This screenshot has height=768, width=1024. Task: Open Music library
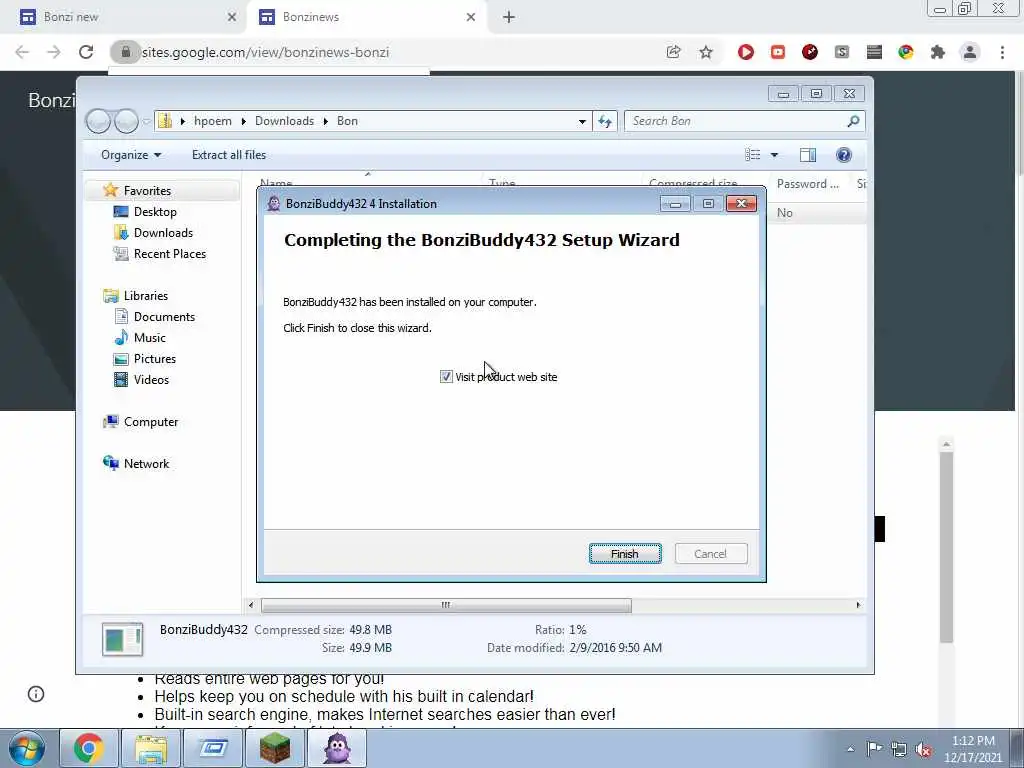[150, 338]
